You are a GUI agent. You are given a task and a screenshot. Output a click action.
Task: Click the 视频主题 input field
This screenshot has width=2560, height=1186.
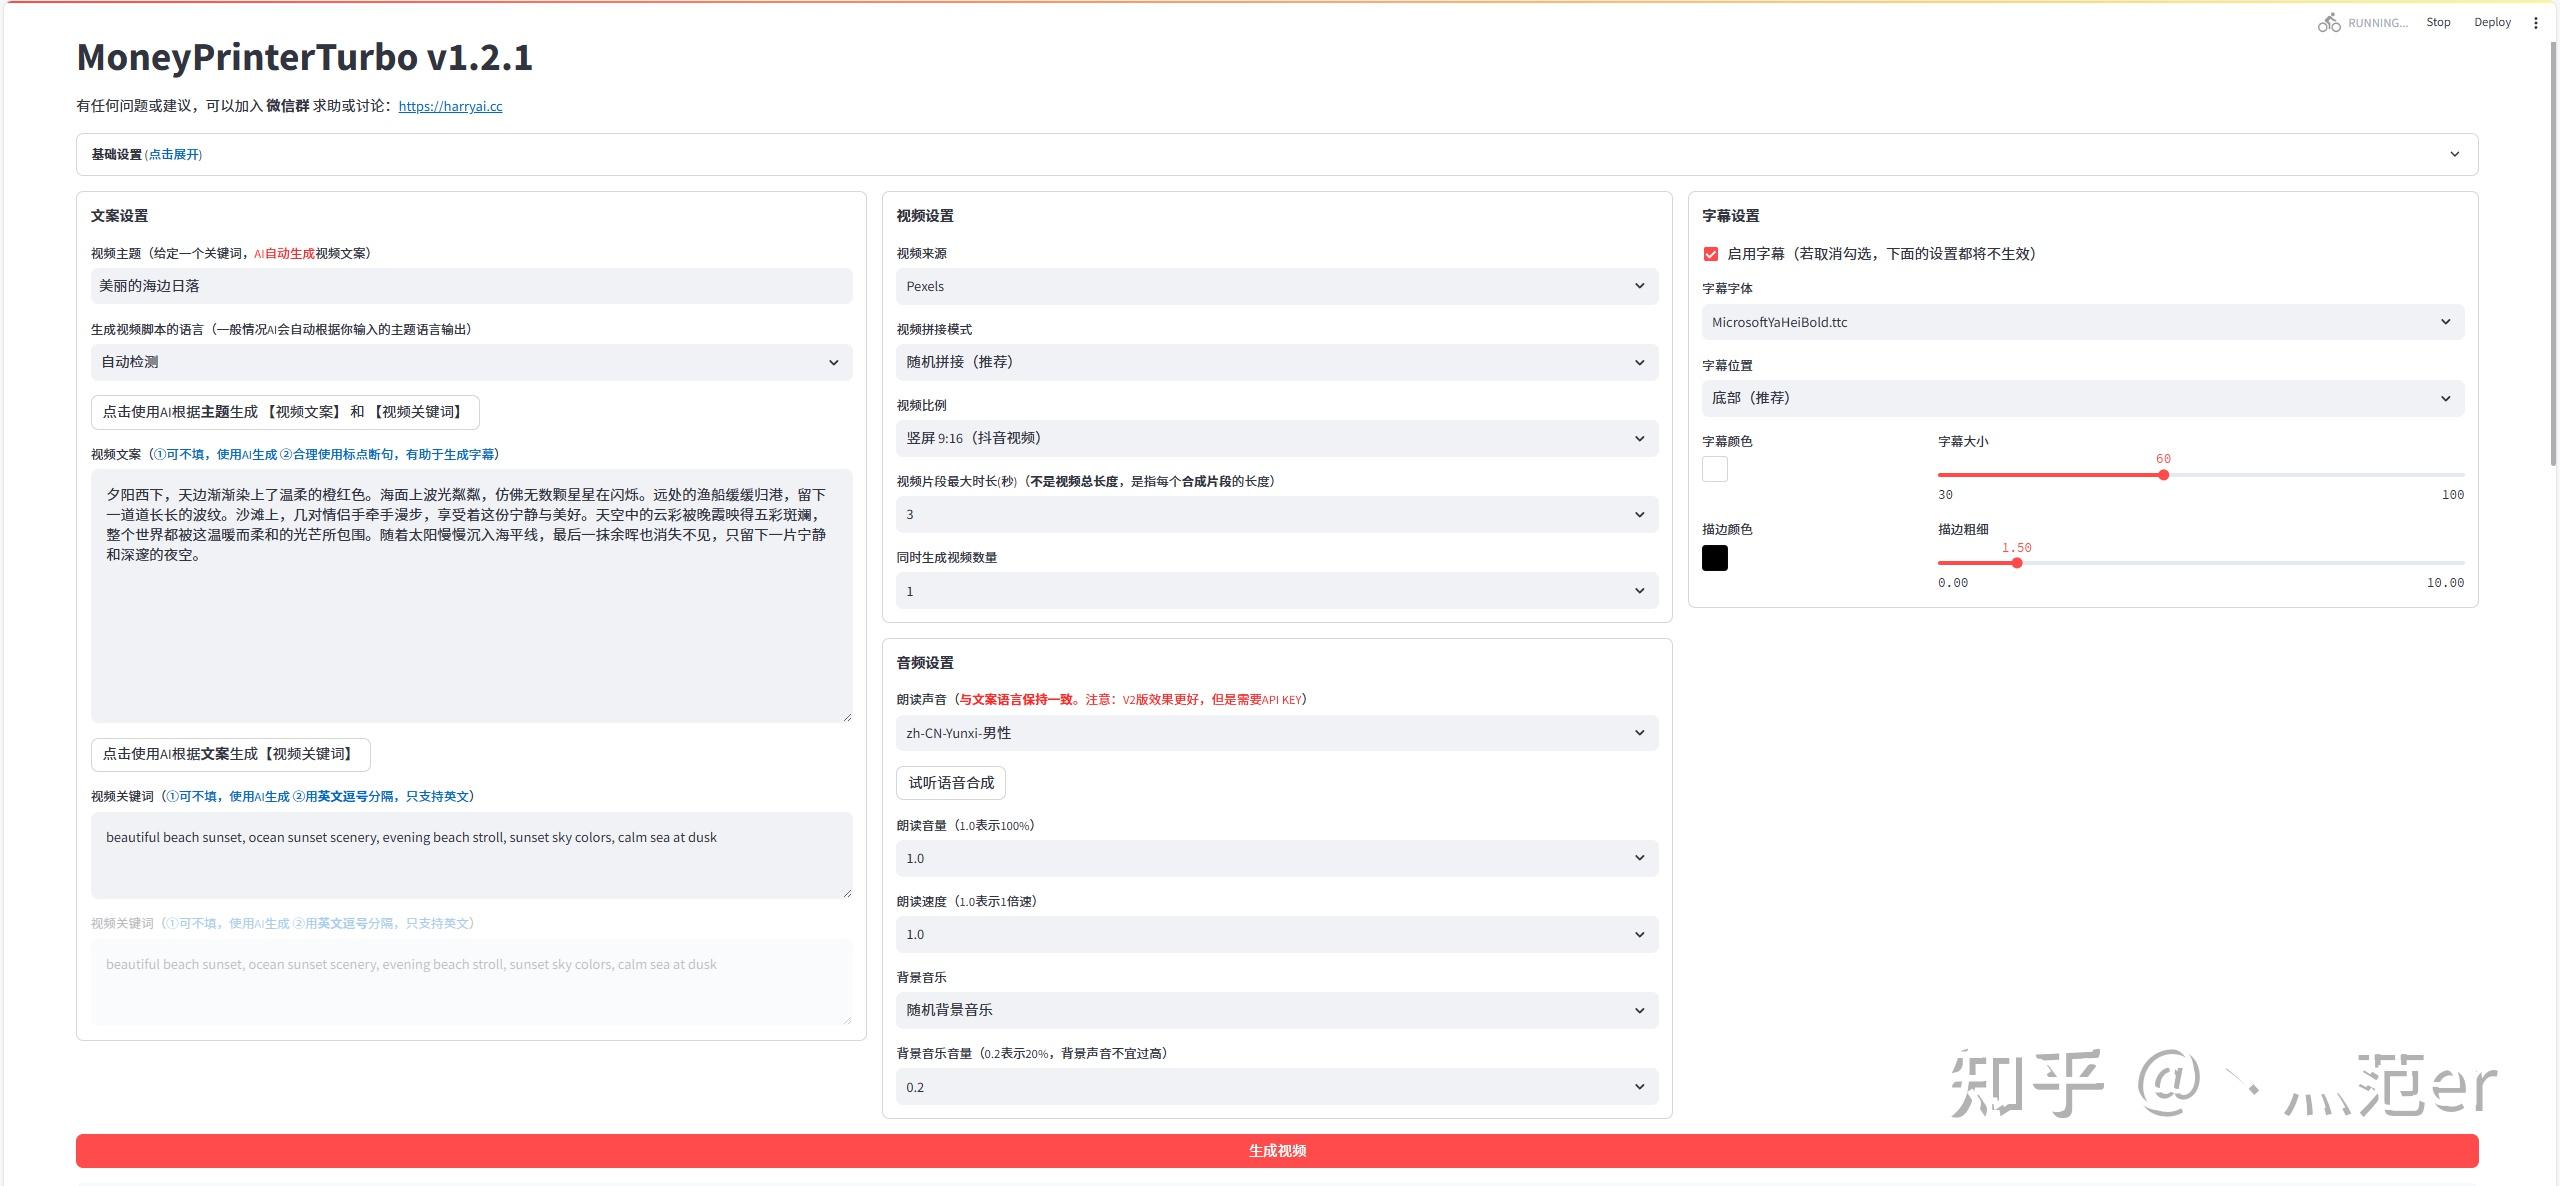pos(471,286)
